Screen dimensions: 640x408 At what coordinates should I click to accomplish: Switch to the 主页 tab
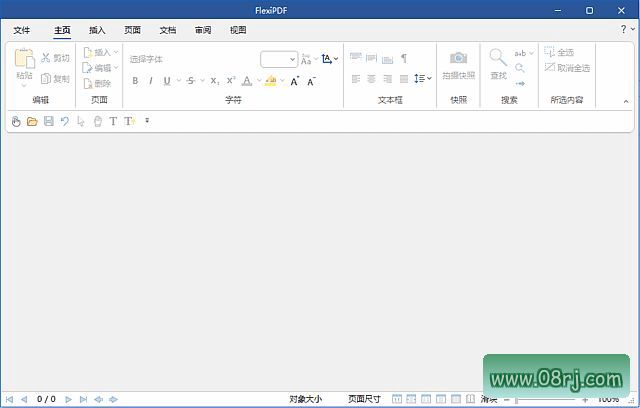tap(62, 30)
